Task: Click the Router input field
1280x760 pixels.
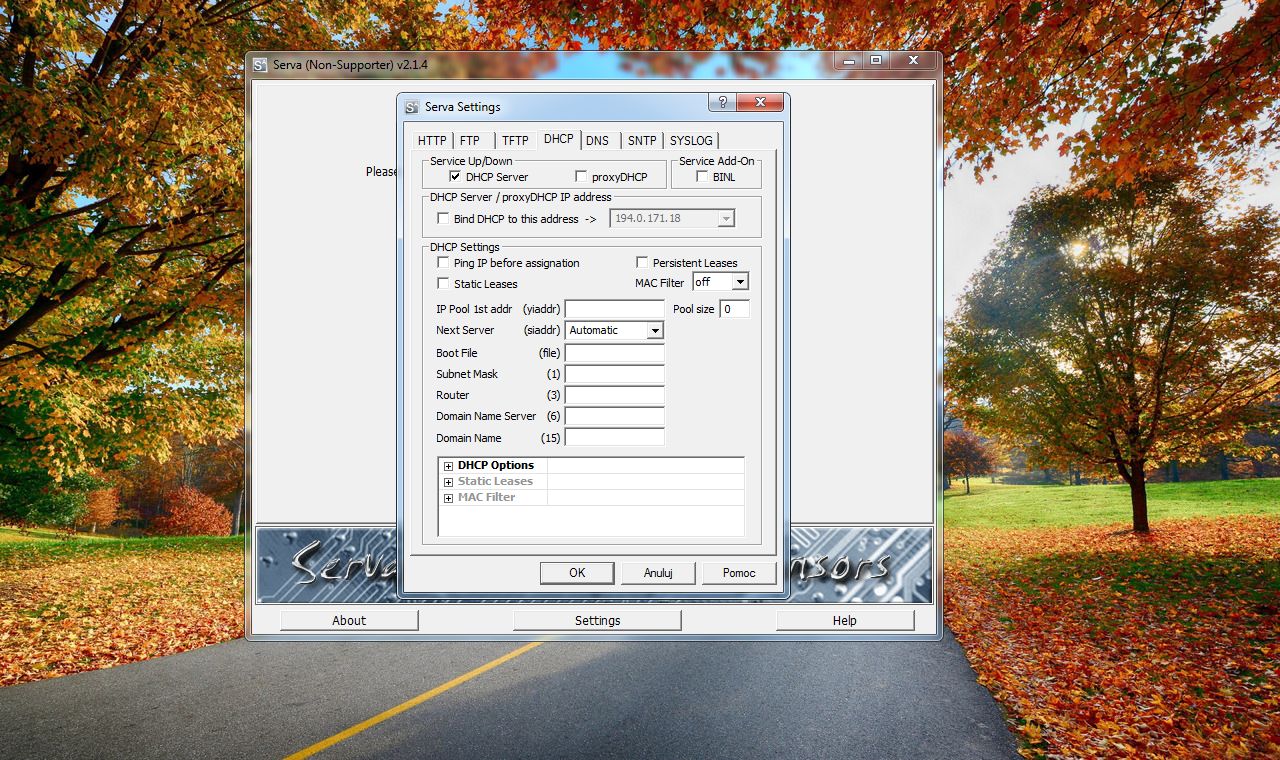Action: (615, 395)
